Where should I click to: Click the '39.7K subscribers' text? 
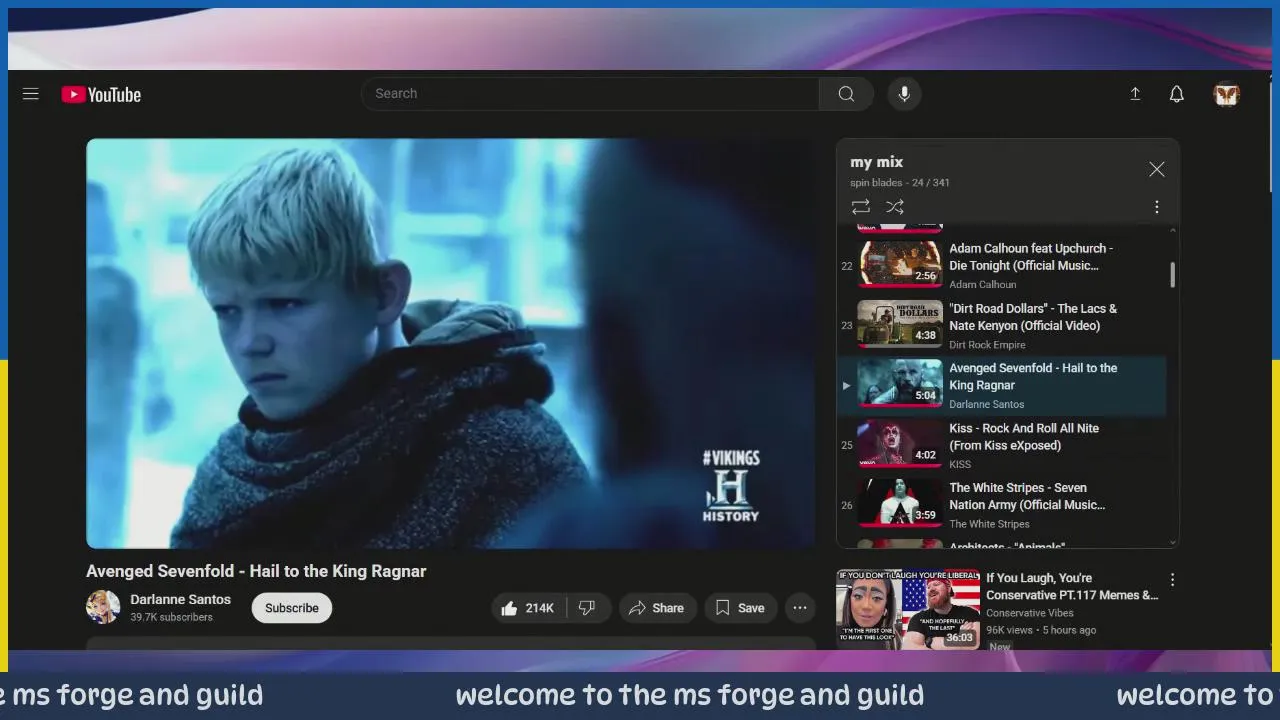click(171, 618)
